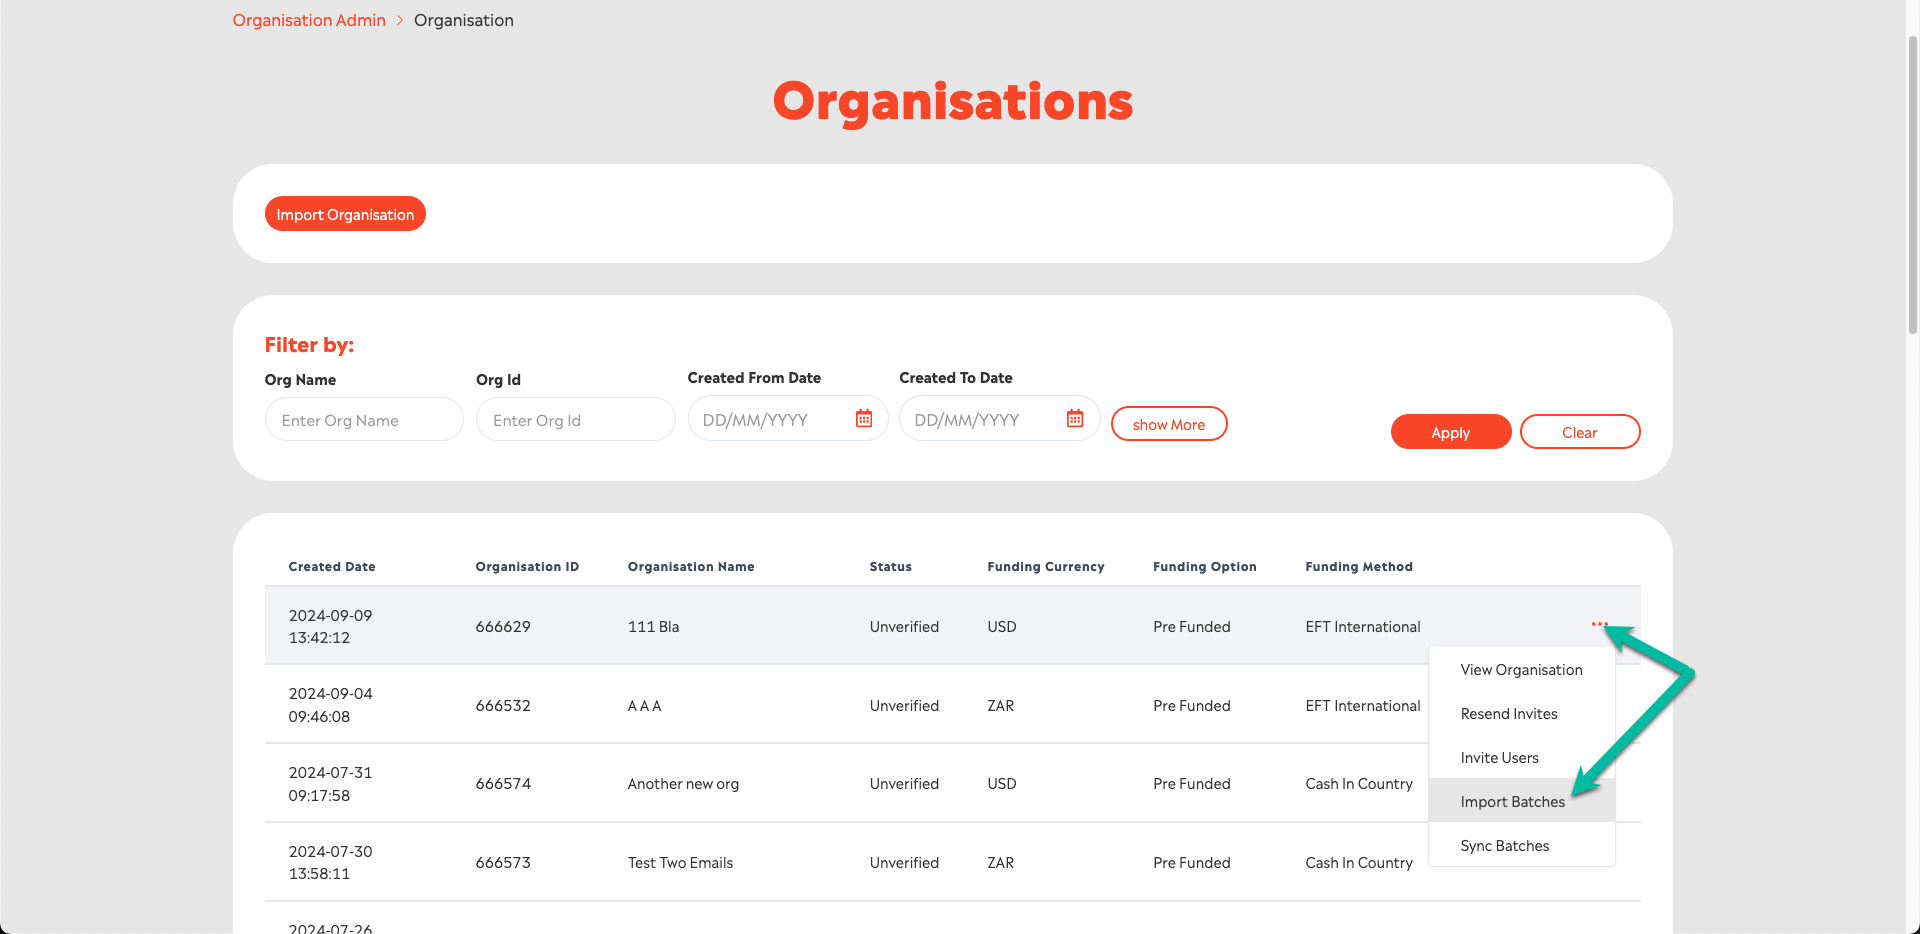Go to Organisation Admin breadcrumb link
Screen dimensions: 1920x934
309,20
